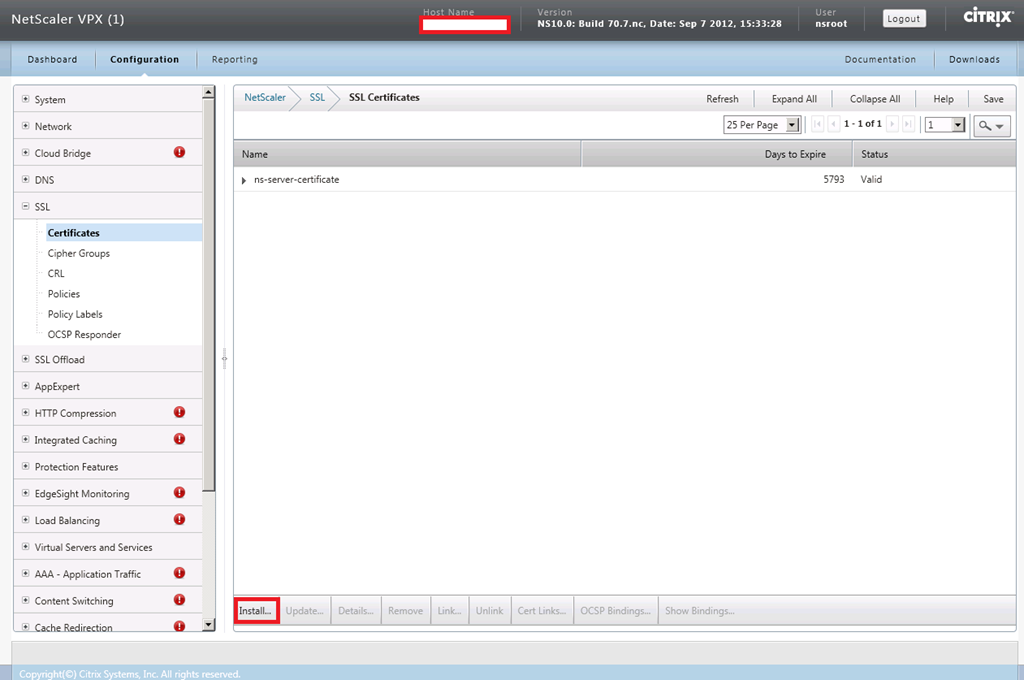Expand the AppExpert node

tap(25, 386)
